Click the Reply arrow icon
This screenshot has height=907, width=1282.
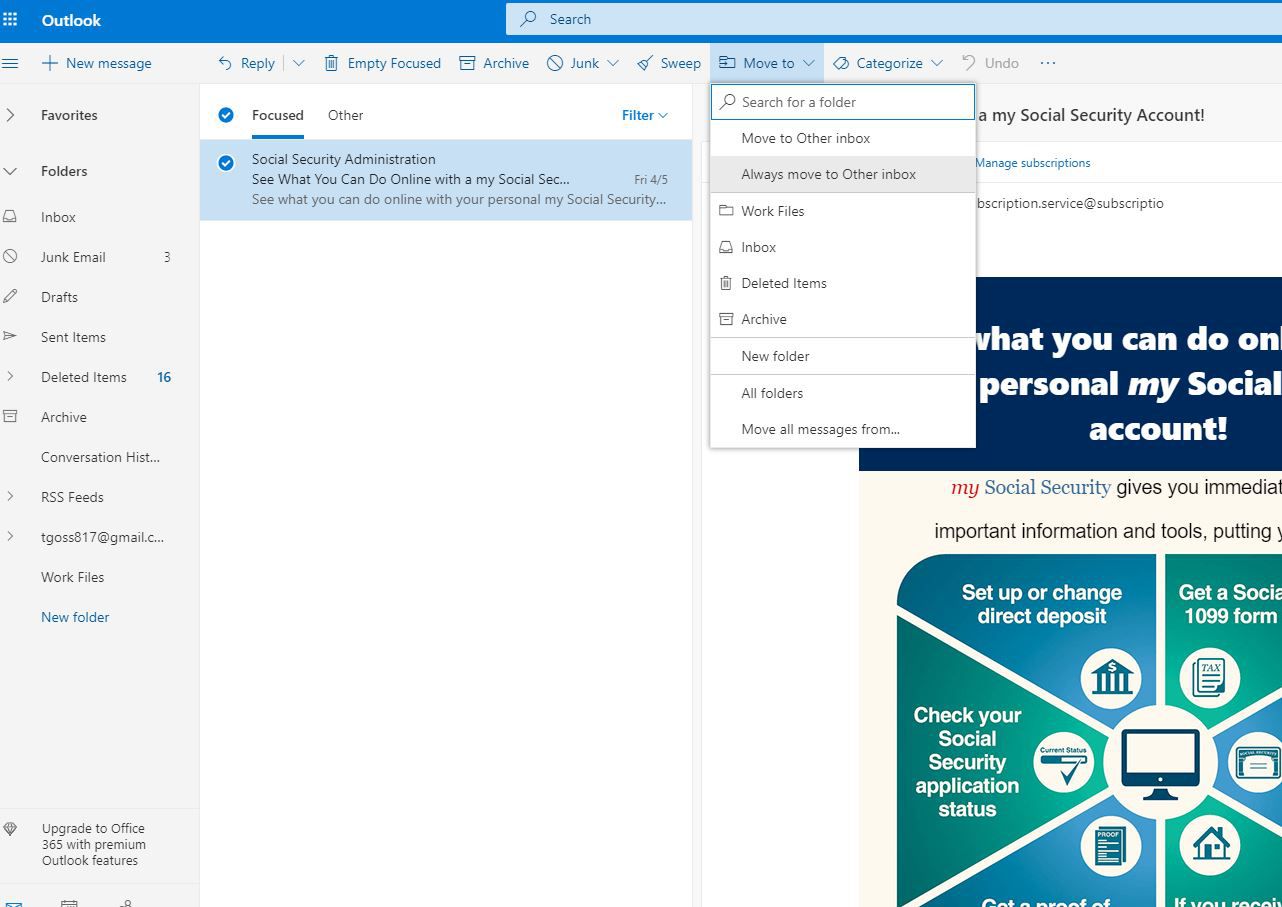coord(225,63)
